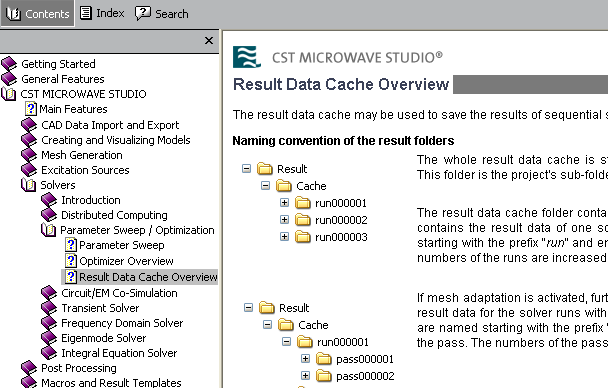The image size is (608, 388).
Task: Close the contents navigation pane
Action: [x=209, y=40]
